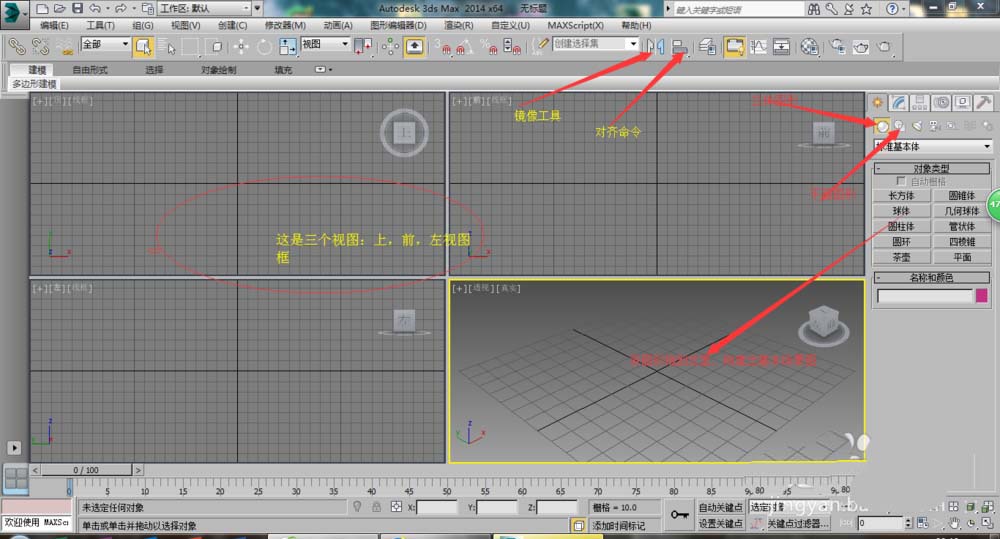Toggle Keyboard Shortcut Override icon
Screen dimensions: 1000x539
coord(415,47)
